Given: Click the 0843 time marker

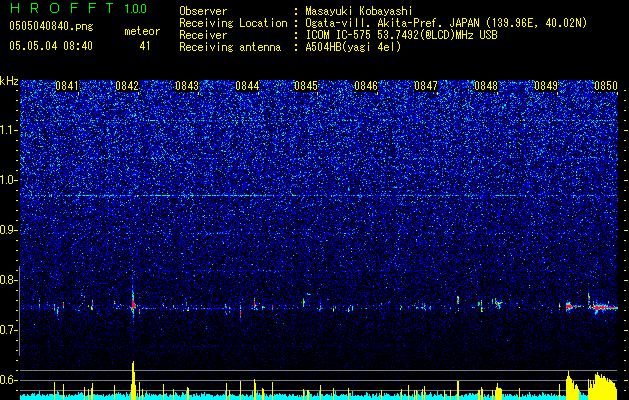Looking at the screenshot, I should tap(187, 86).
